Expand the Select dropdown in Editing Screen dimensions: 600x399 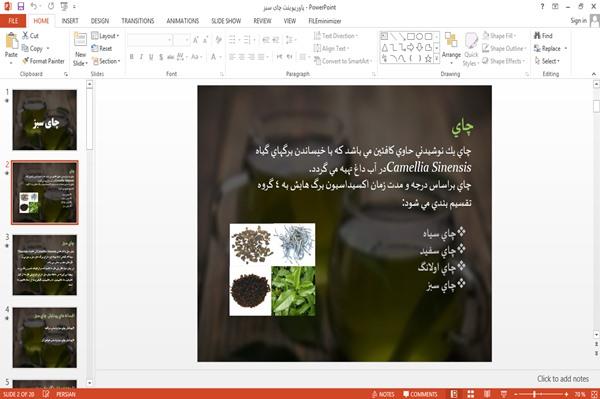point(547,61)
